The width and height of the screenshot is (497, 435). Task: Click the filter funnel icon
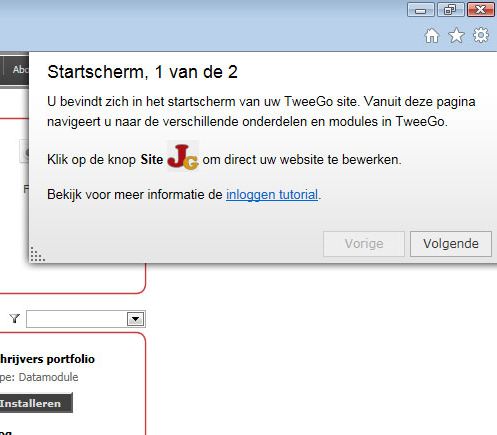[x=15, y=319]
